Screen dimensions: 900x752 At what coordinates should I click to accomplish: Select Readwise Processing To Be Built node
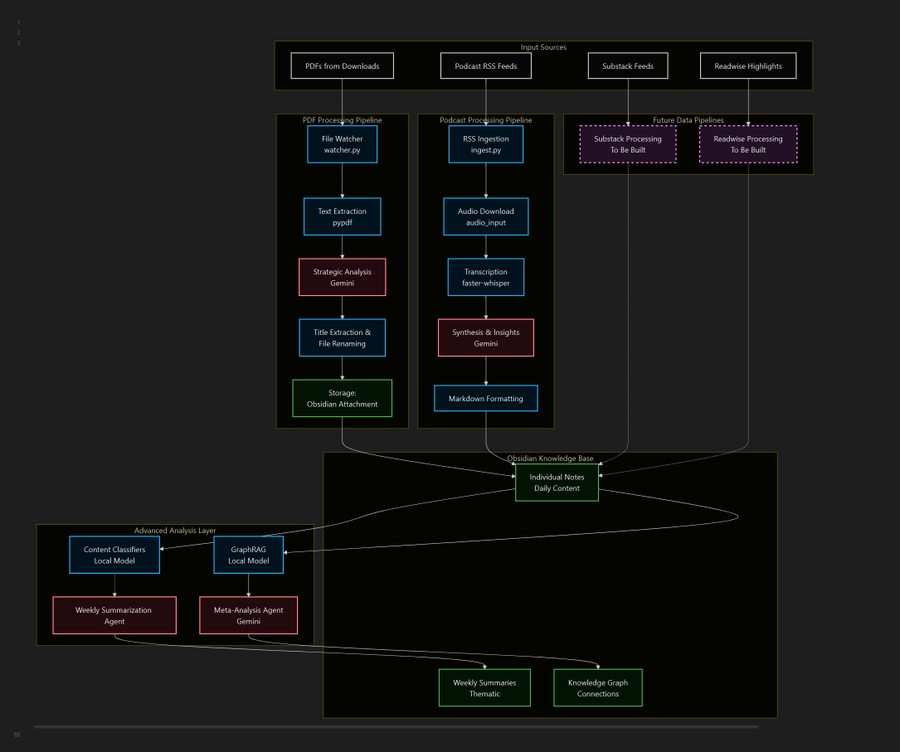pyautogui.click(x=748, y=144)
